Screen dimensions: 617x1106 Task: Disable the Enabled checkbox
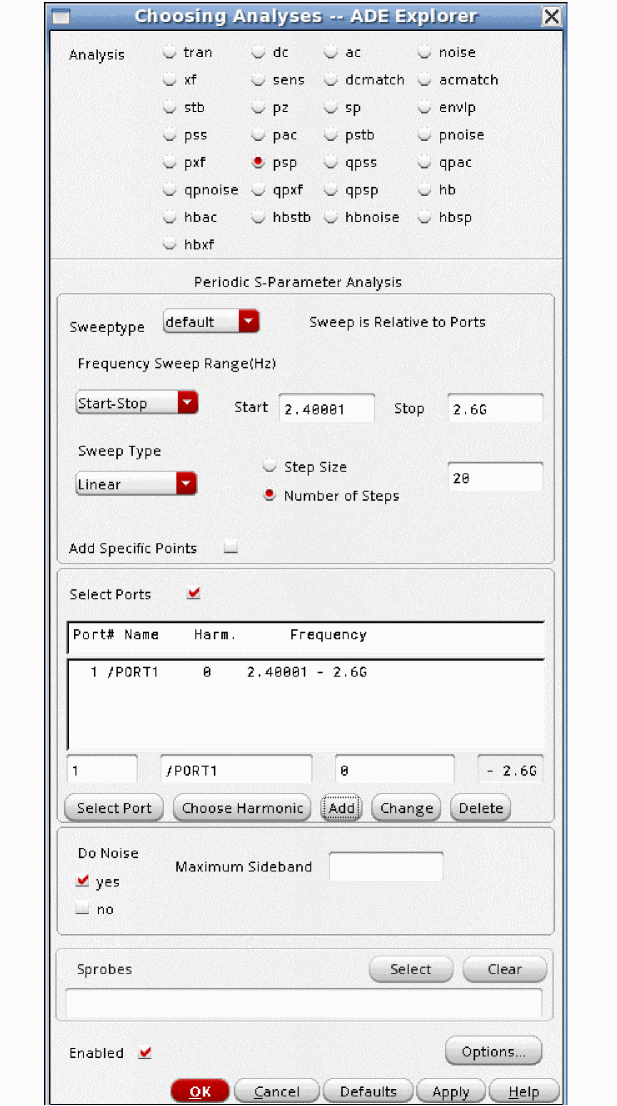(x=146, y=1053)
